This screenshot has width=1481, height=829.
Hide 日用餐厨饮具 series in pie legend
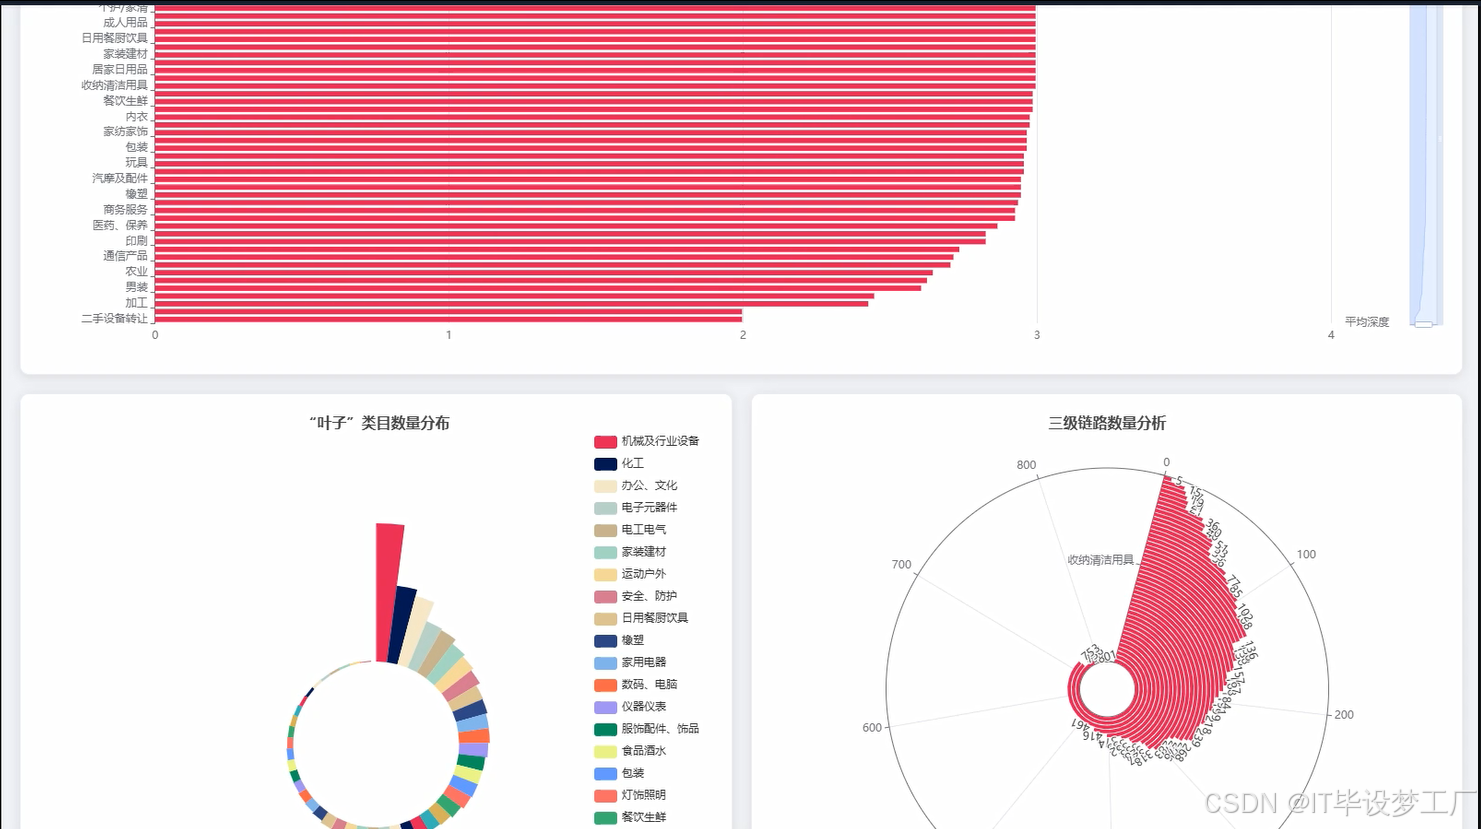click(641, 618)
